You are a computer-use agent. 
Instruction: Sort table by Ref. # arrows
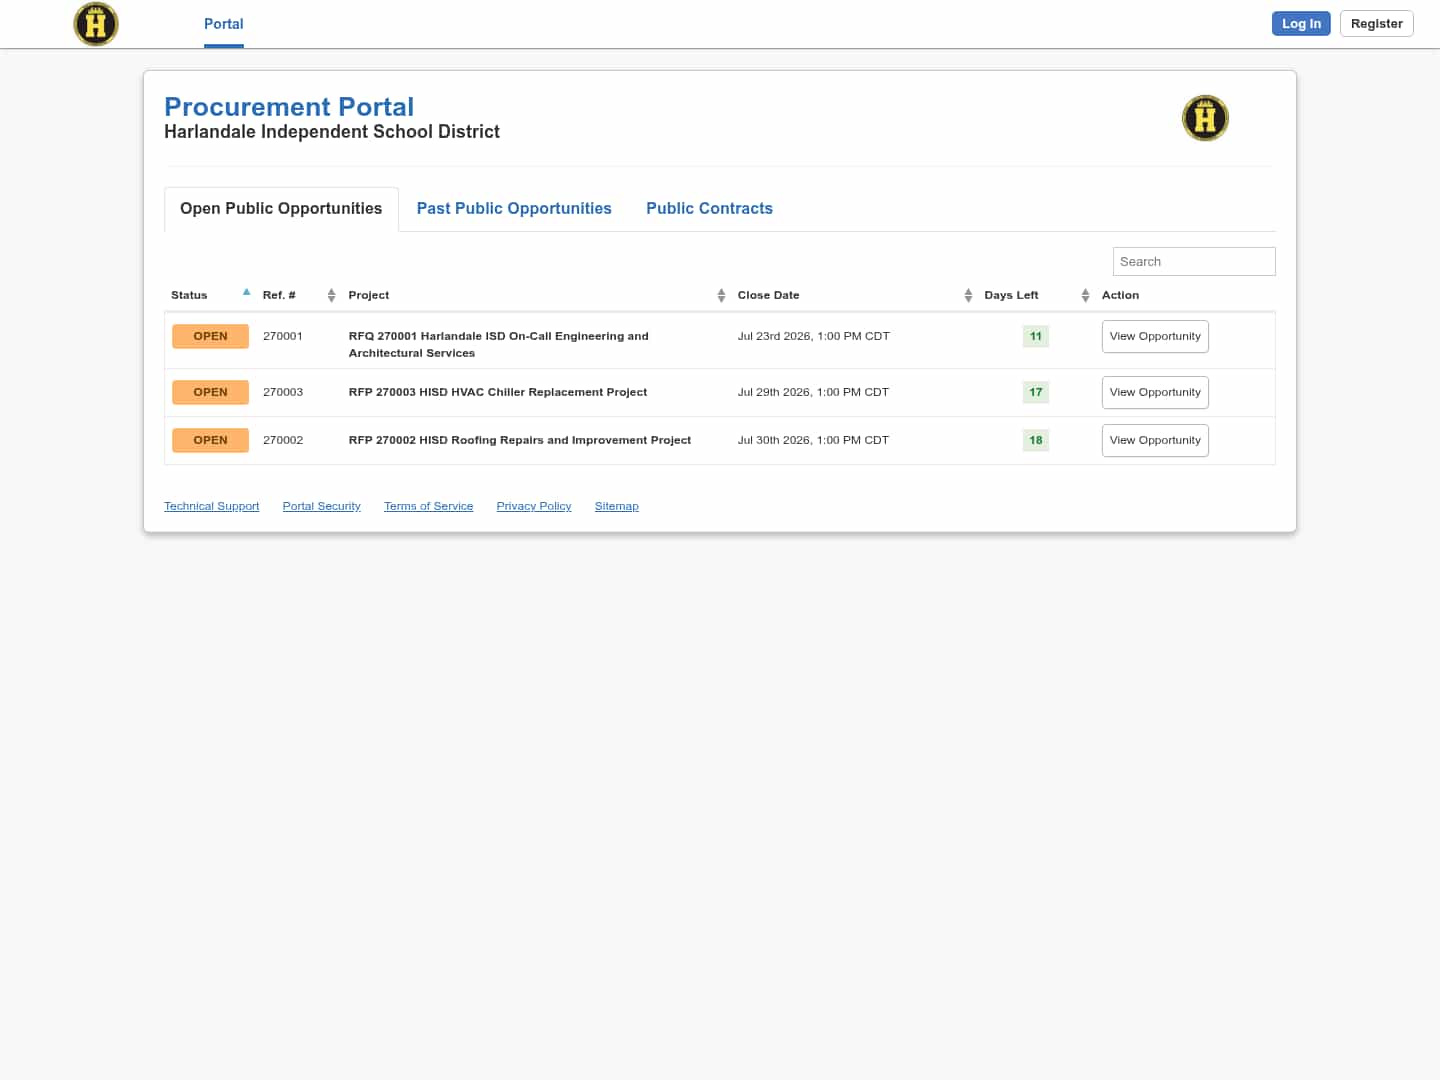click(x=331, y=295)
